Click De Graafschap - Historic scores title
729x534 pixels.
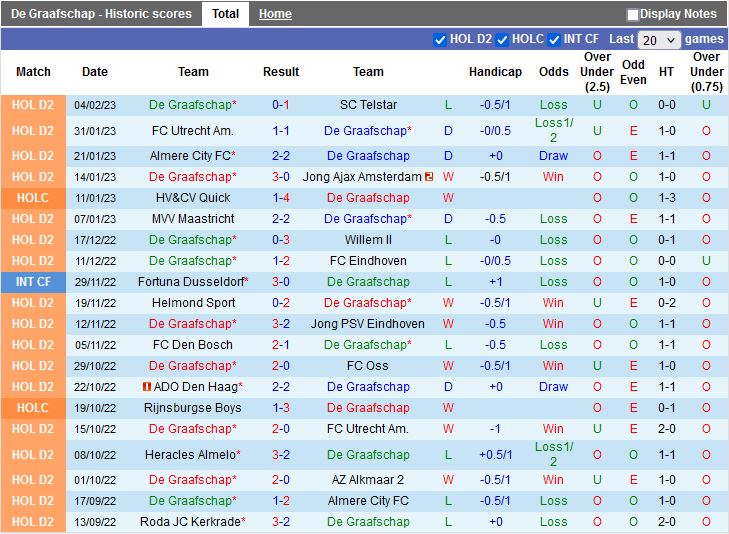pos(101,13)
